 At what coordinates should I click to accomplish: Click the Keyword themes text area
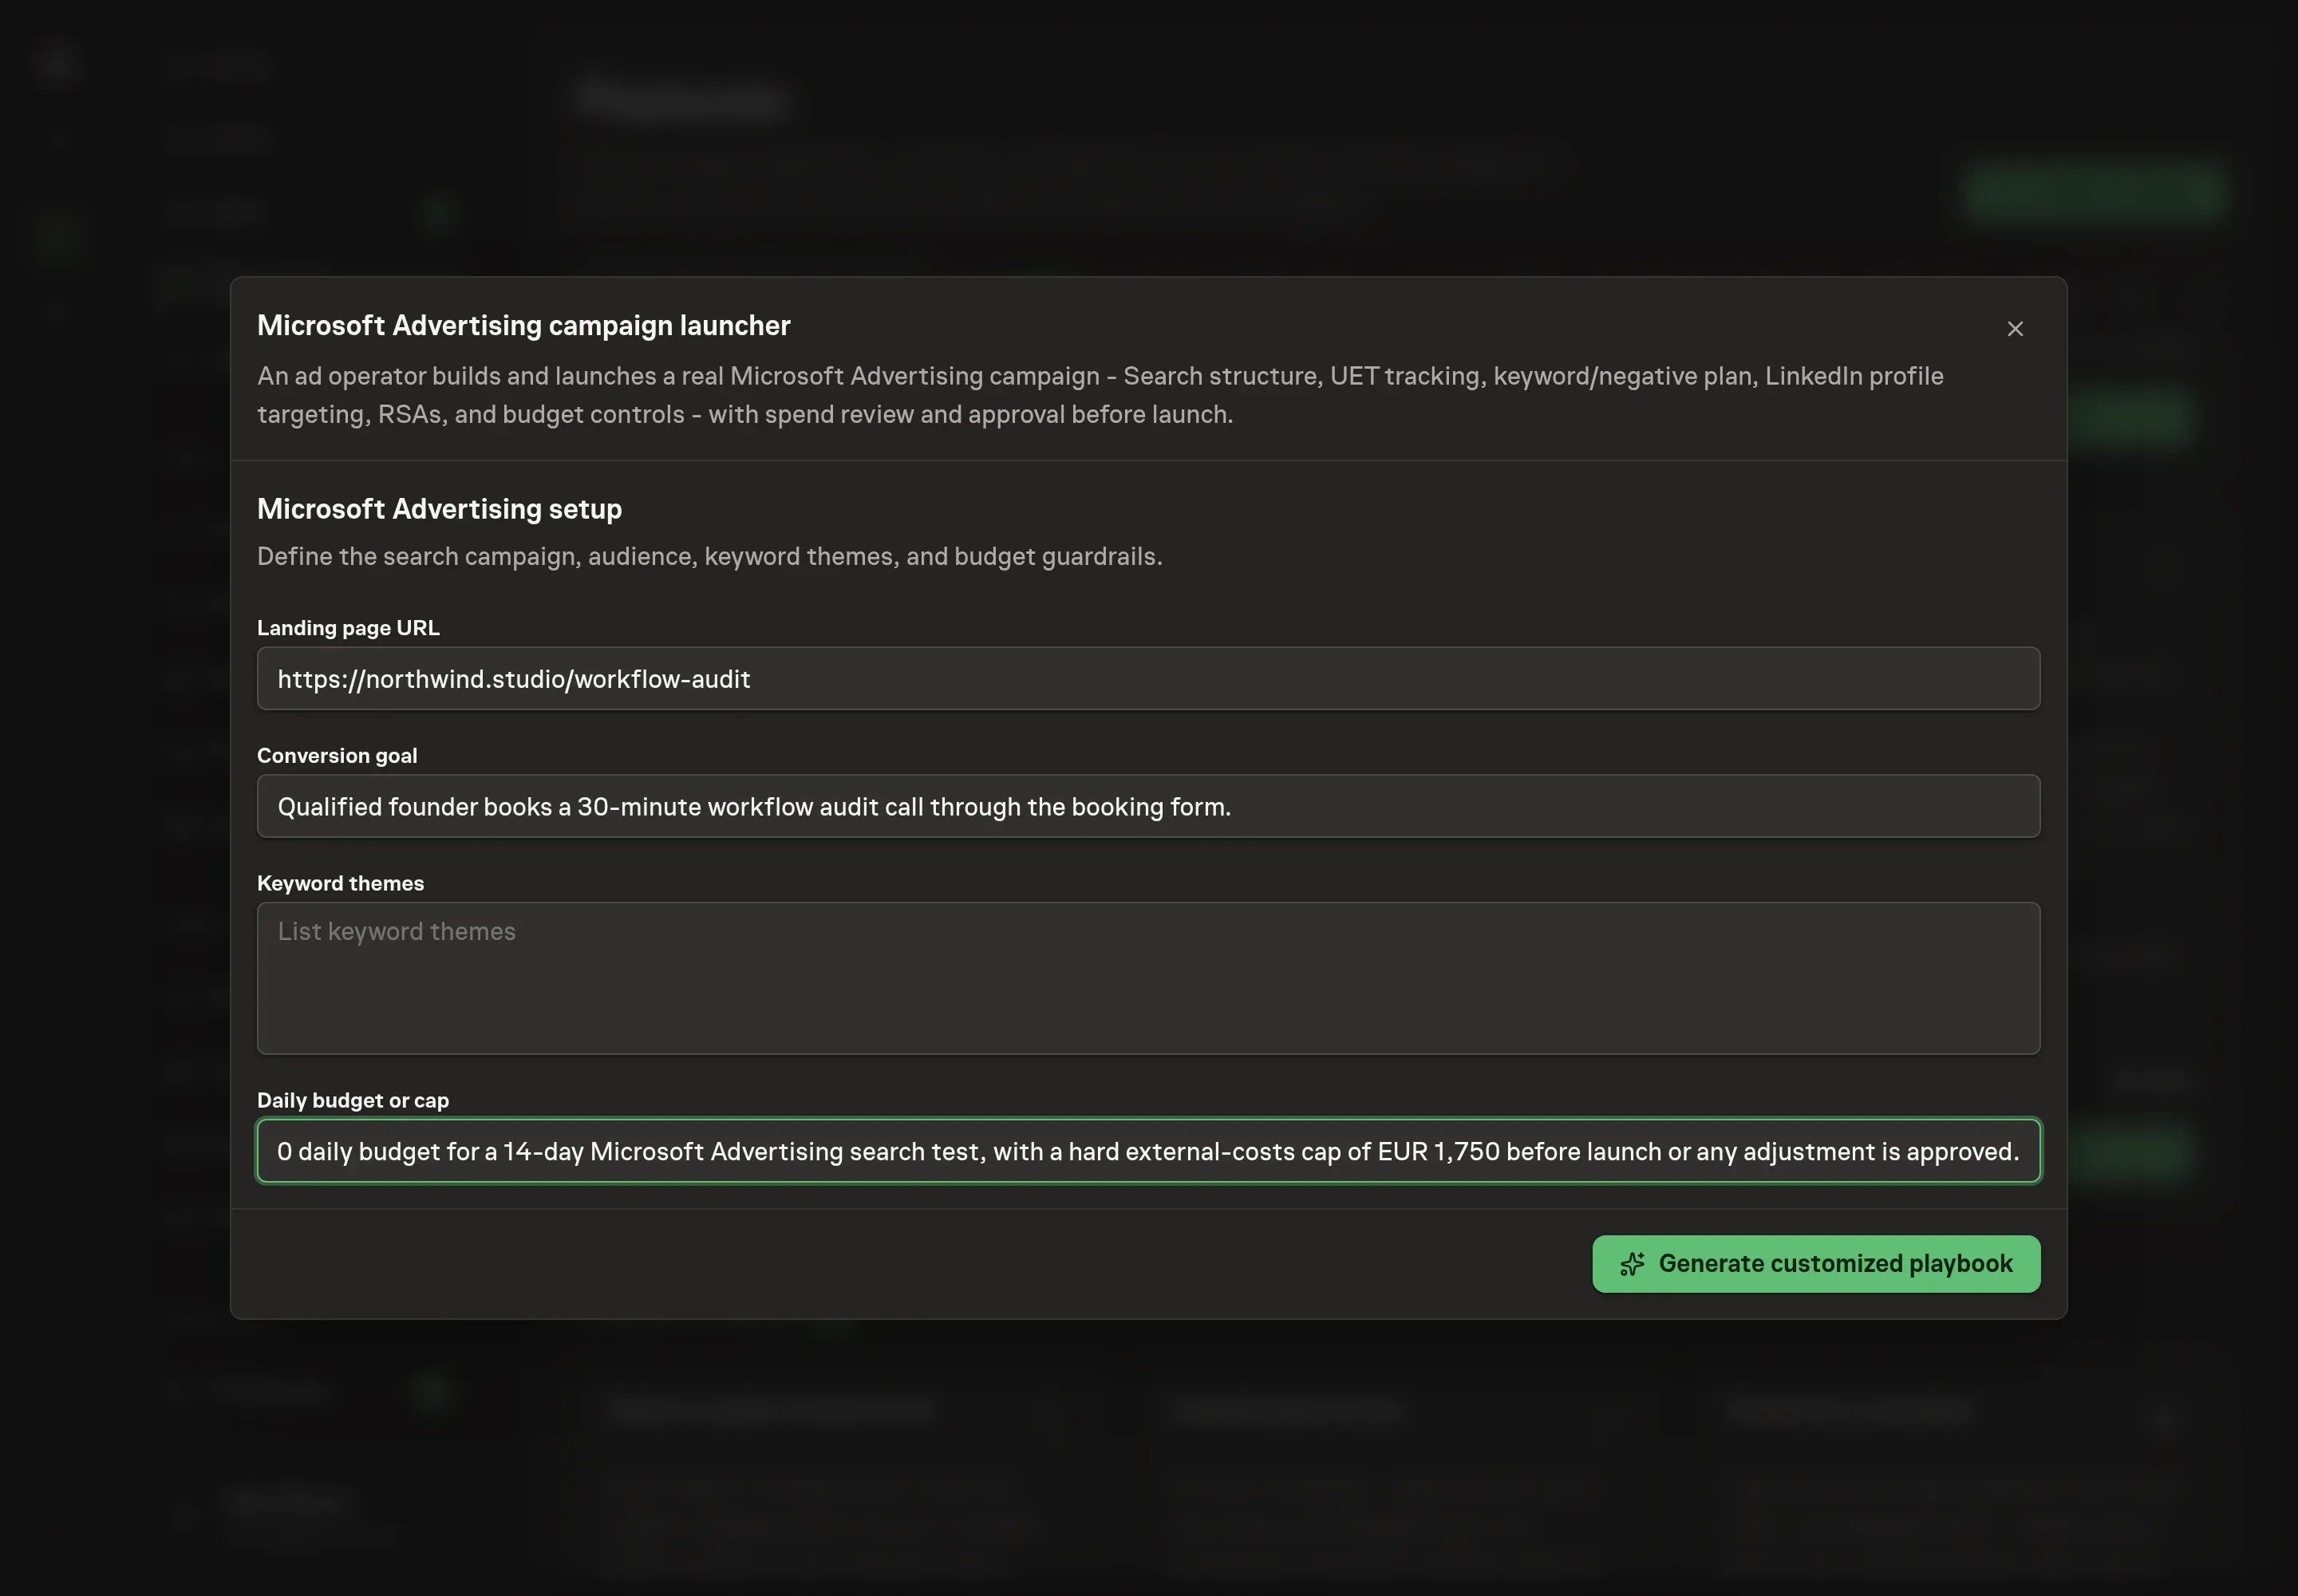[x=1148, y=978]
